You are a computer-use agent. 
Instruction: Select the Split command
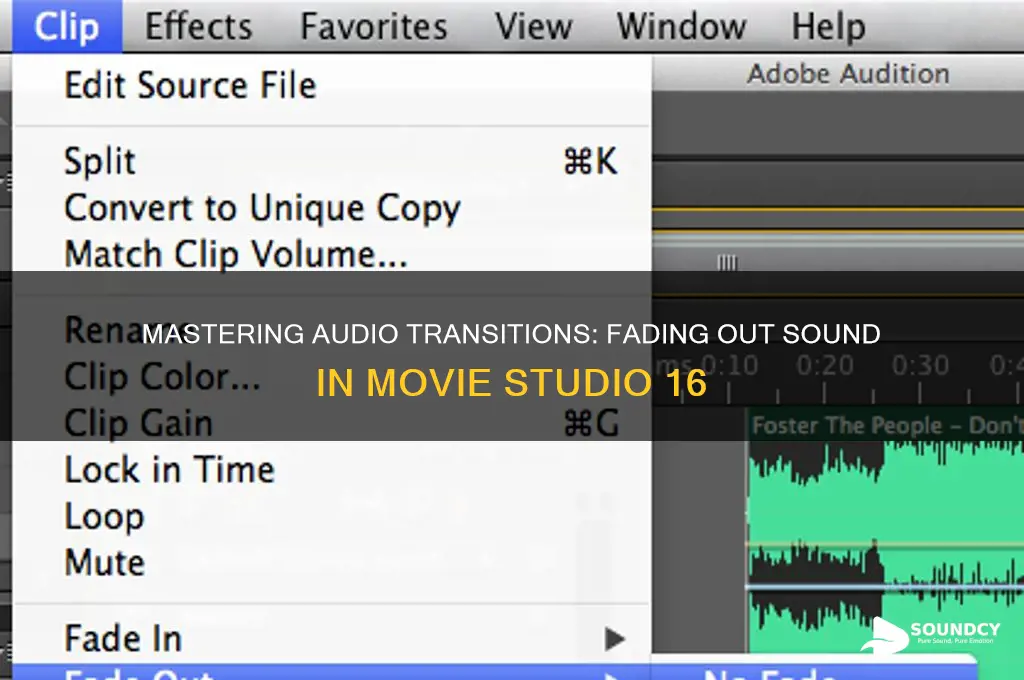pos(332,161)
